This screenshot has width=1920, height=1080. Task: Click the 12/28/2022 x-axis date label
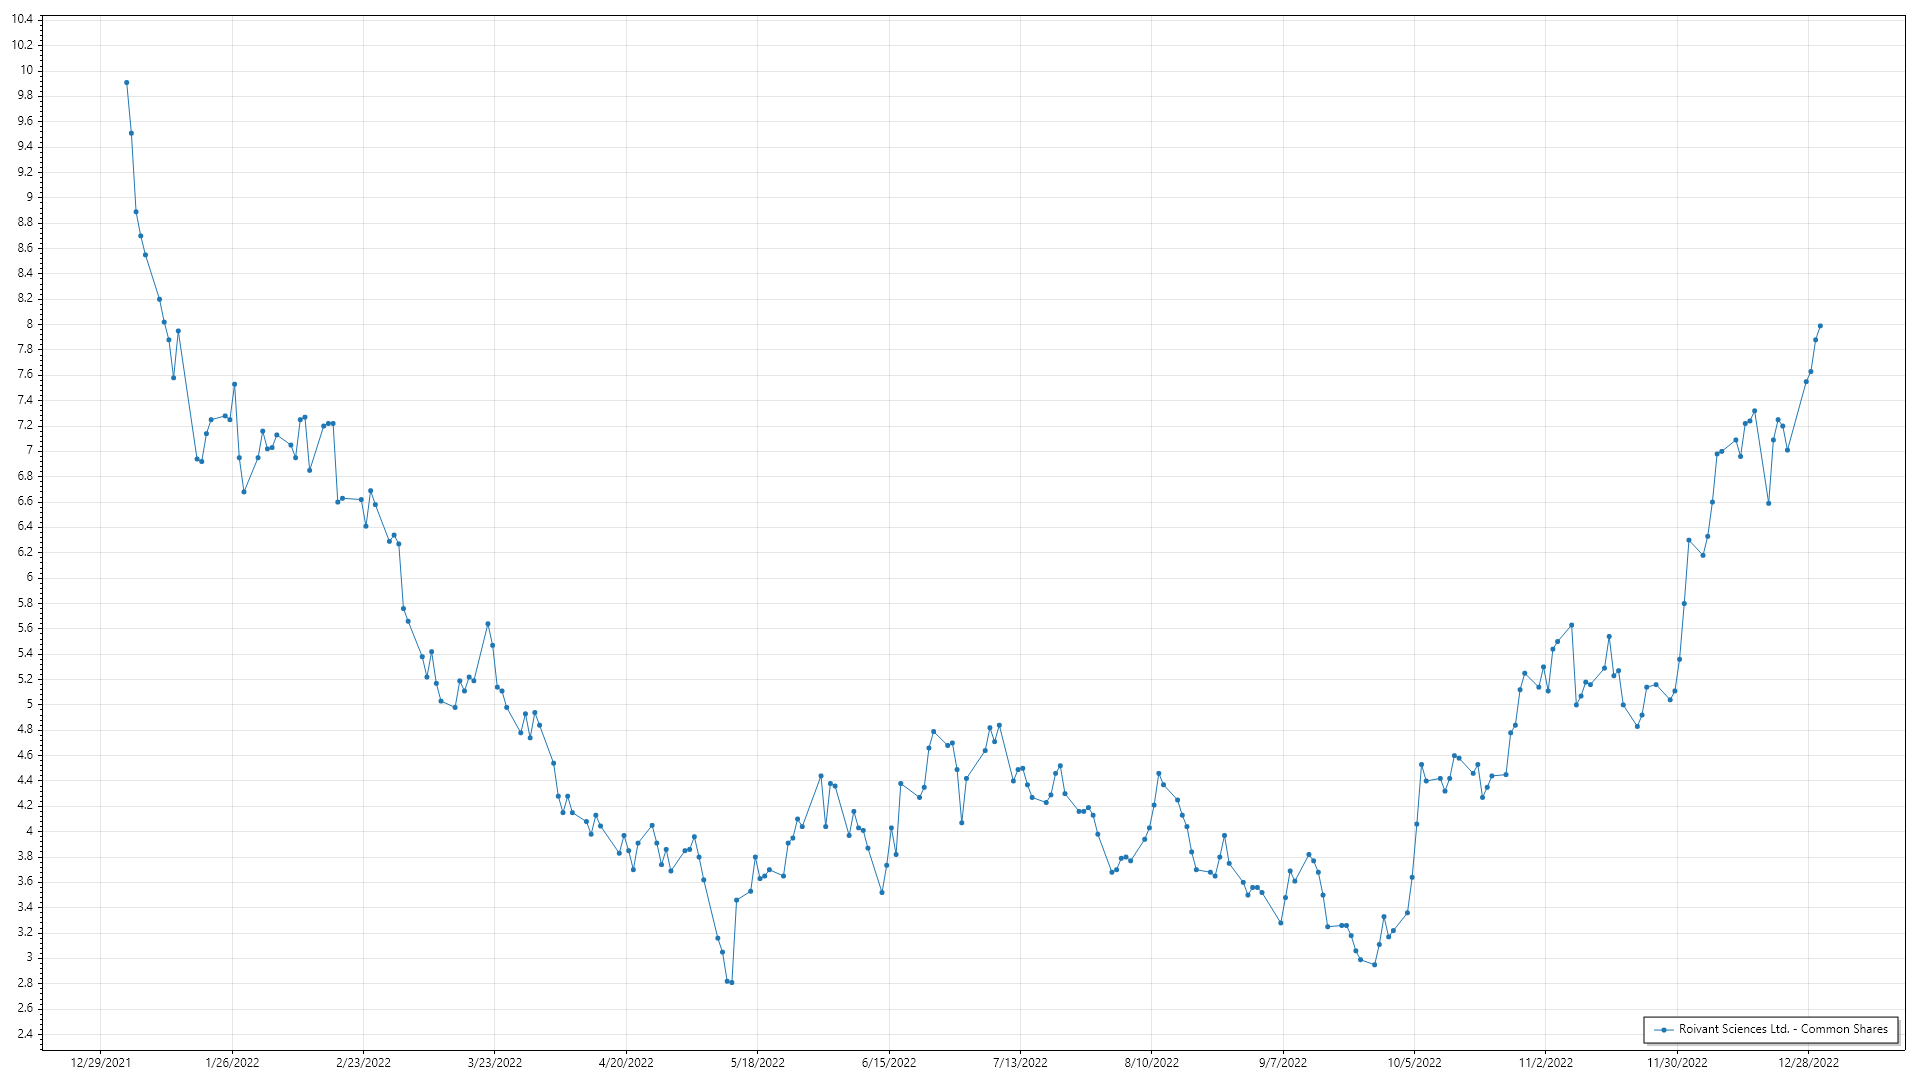(x=1808, y=1063)
